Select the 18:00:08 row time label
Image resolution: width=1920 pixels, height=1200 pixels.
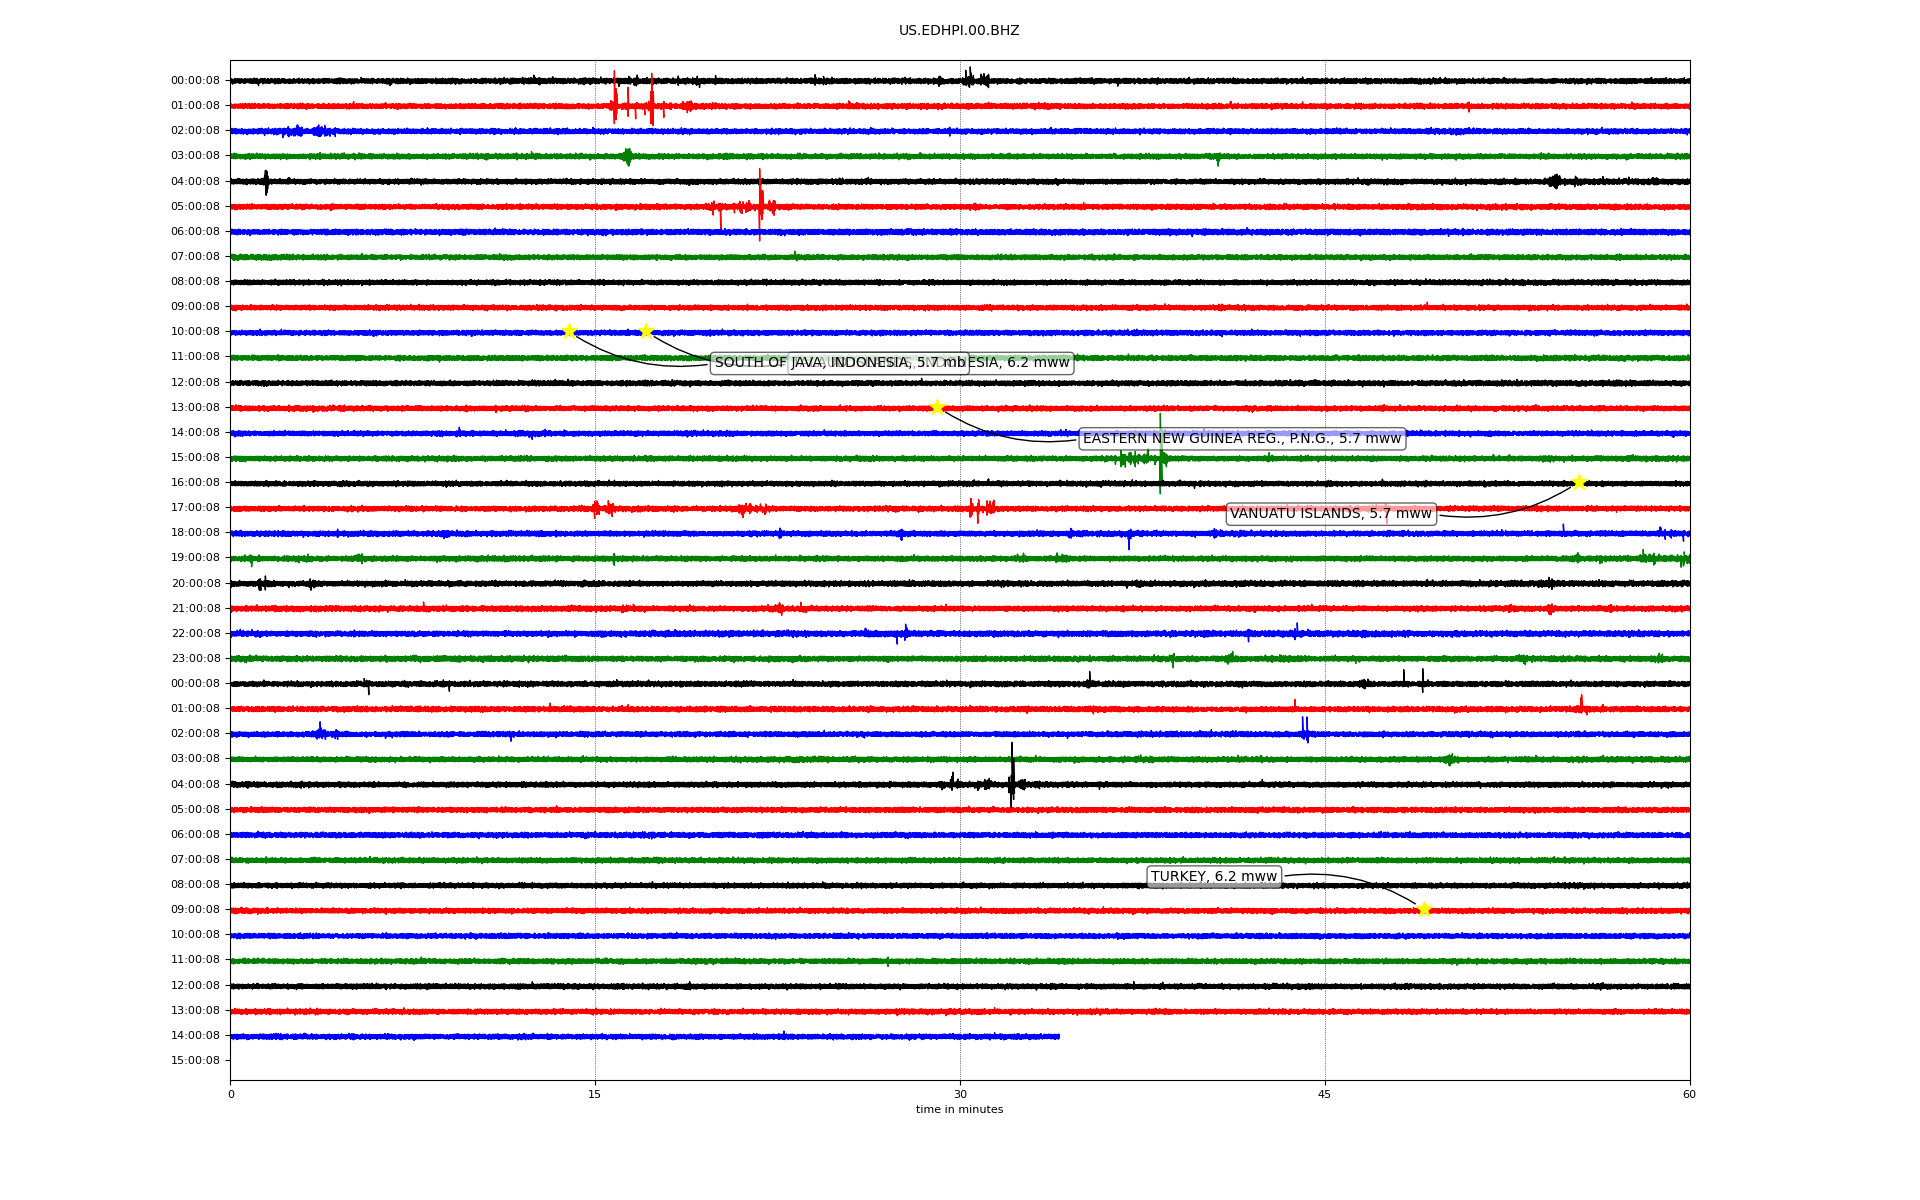[x=195, y=533]
